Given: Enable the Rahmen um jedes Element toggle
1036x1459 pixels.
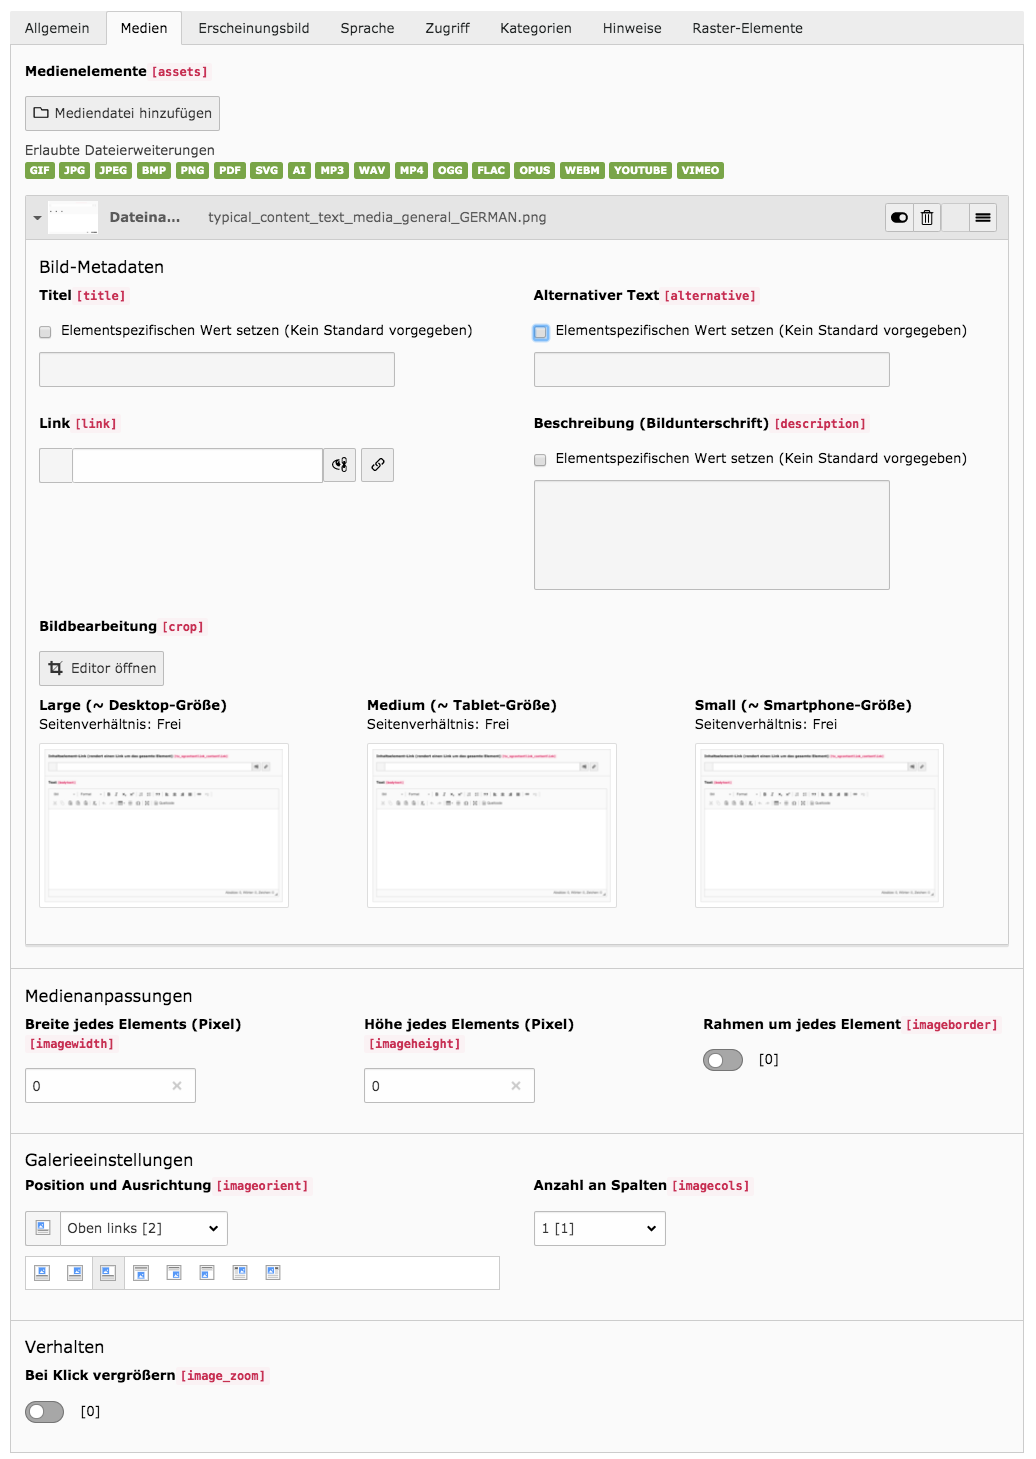Looking at the screenshot, I should (724, 1059).
